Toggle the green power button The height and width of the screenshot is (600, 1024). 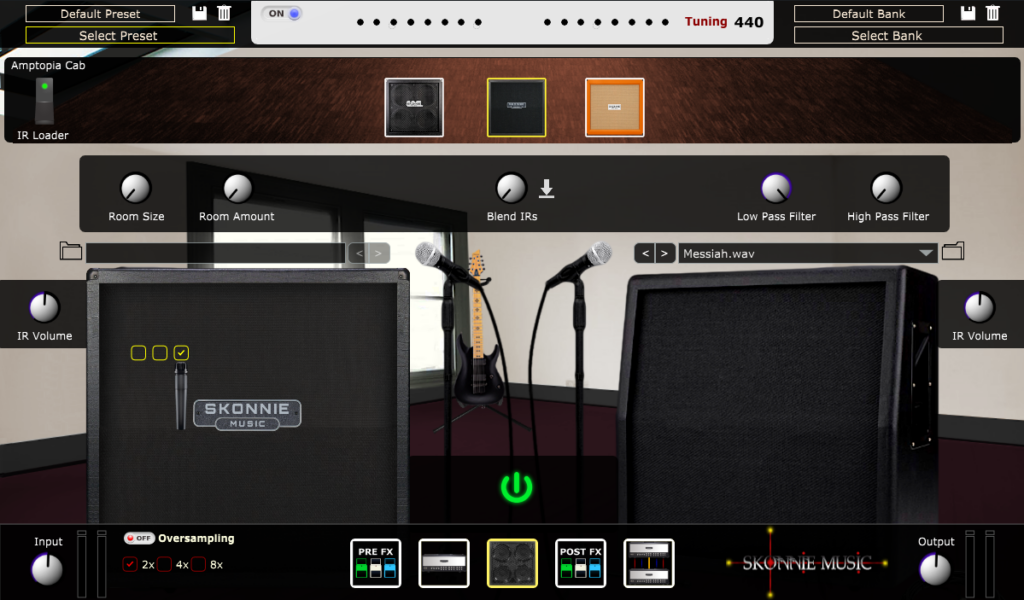point(516,488)
